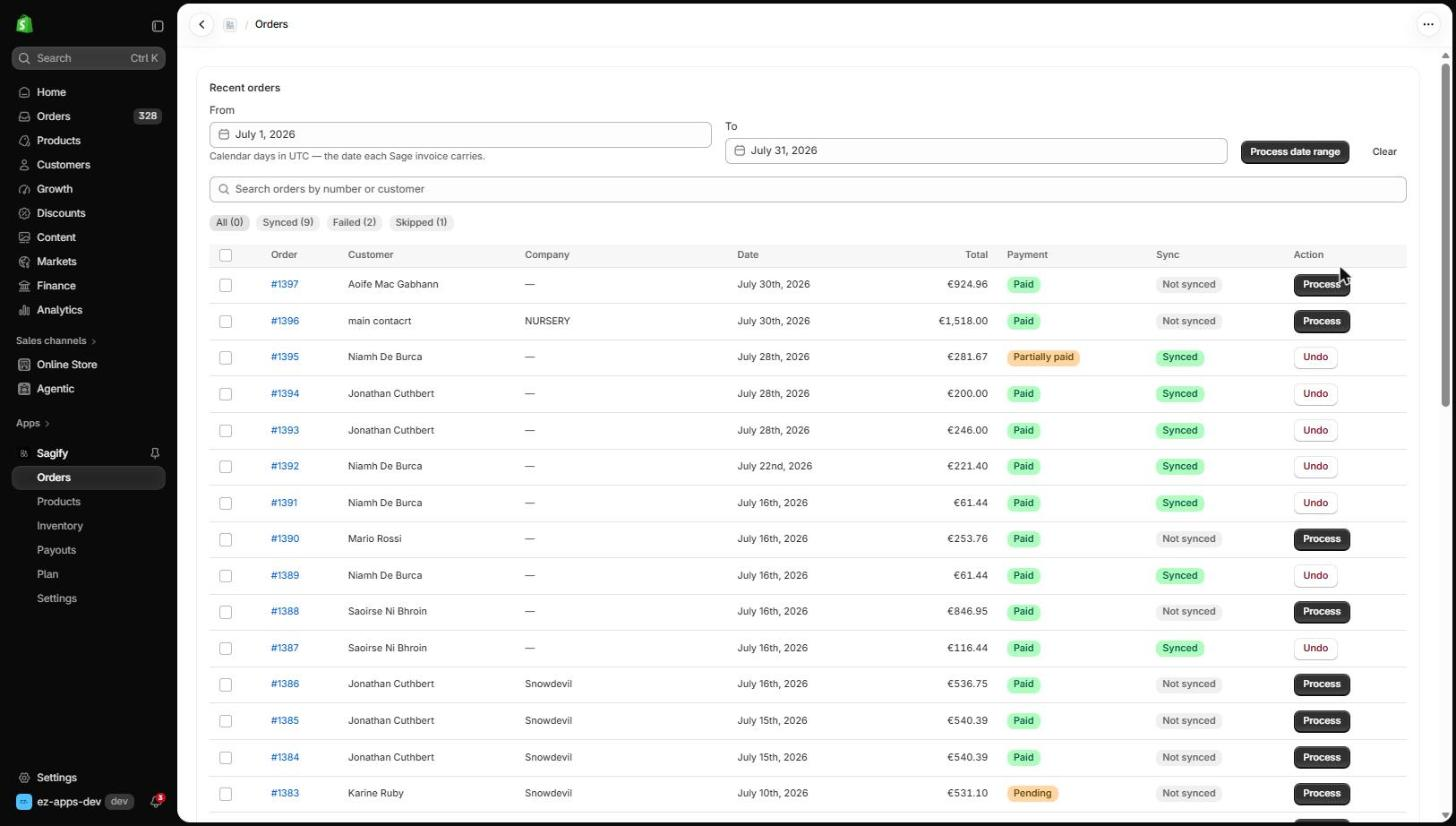
Task: Click the Products tag icon in main sidebar
Action: click(x=24, y=141)
